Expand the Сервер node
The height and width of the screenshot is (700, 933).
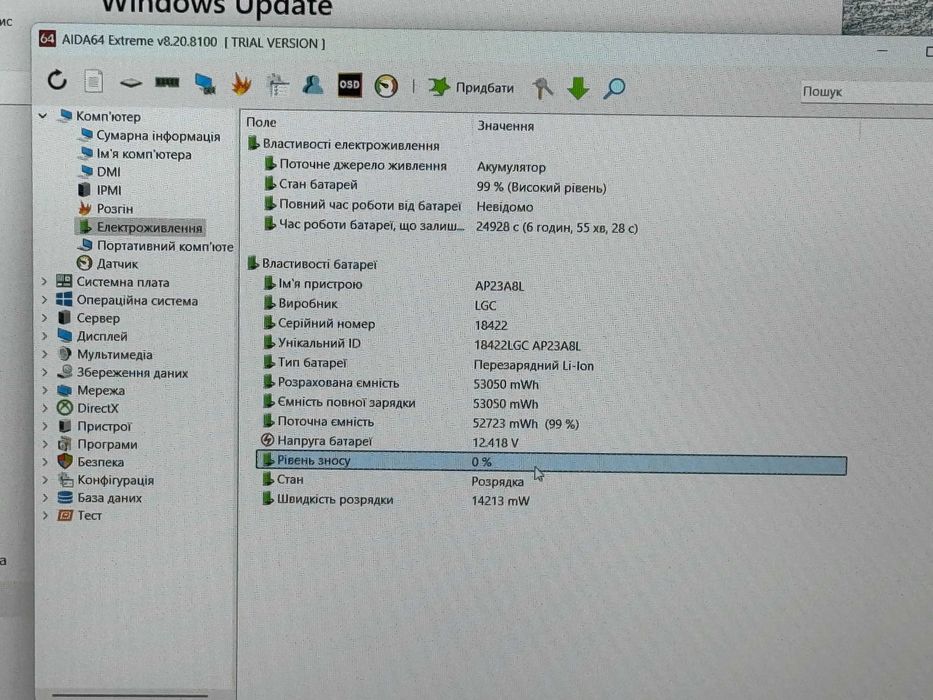[x=45, y=318]
